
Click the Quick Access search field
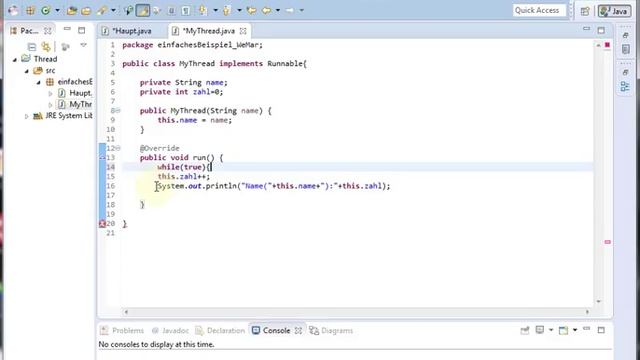tap(539, 11)
